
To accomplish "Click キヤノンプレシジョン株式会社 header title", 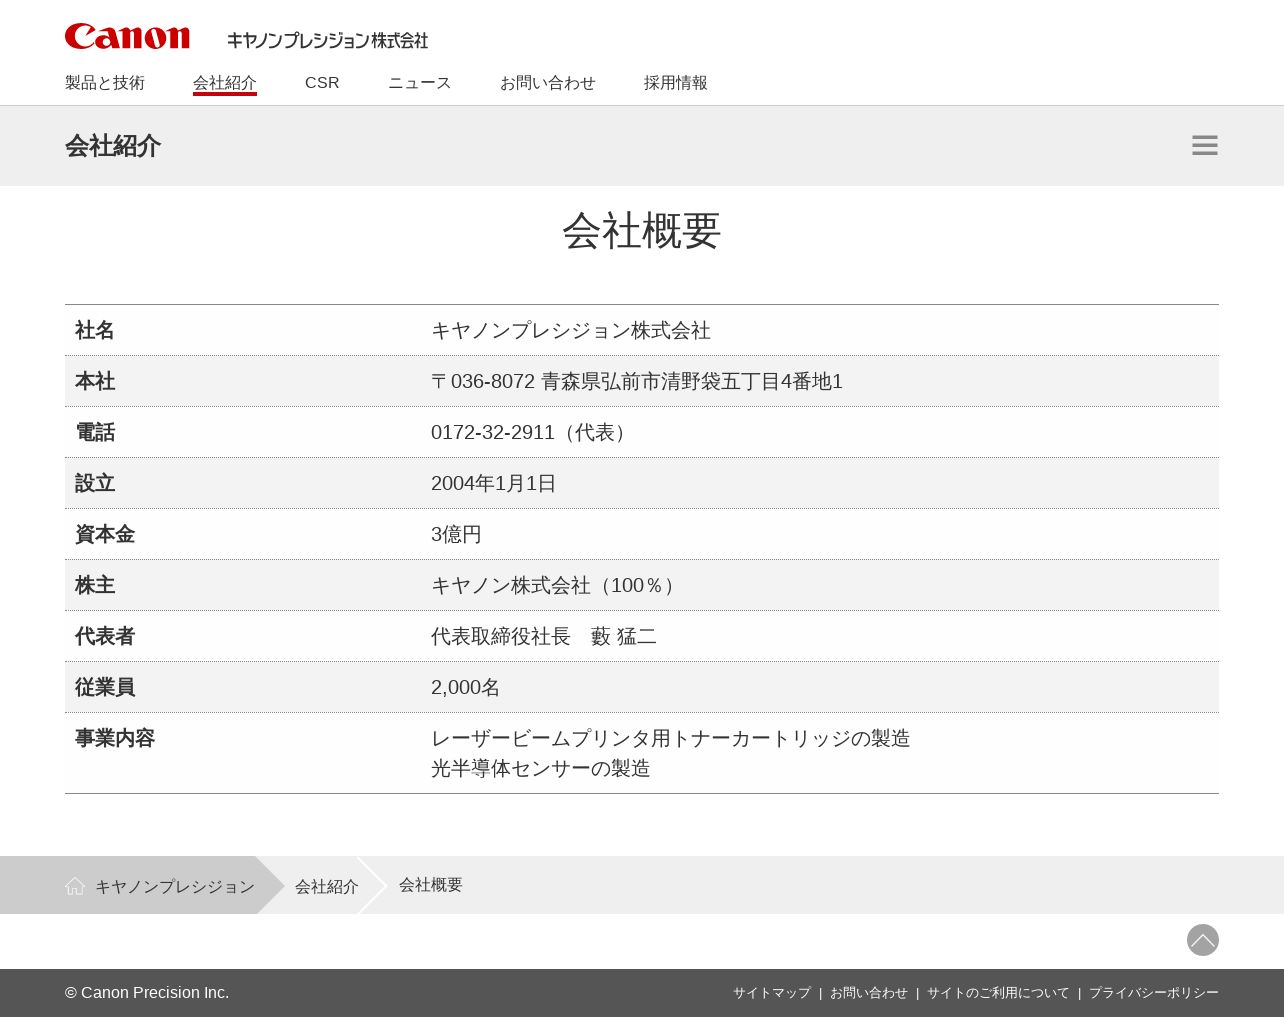I will pyautogui.click(x=328, y=40).
